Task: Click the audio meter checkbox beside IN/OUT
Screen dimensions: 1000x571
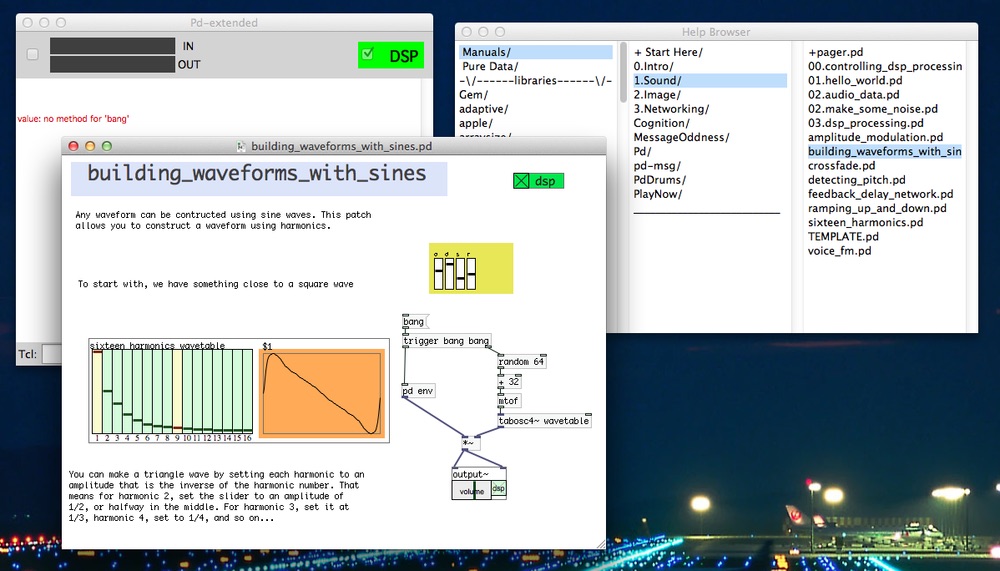Action: [x=33, y=55]
